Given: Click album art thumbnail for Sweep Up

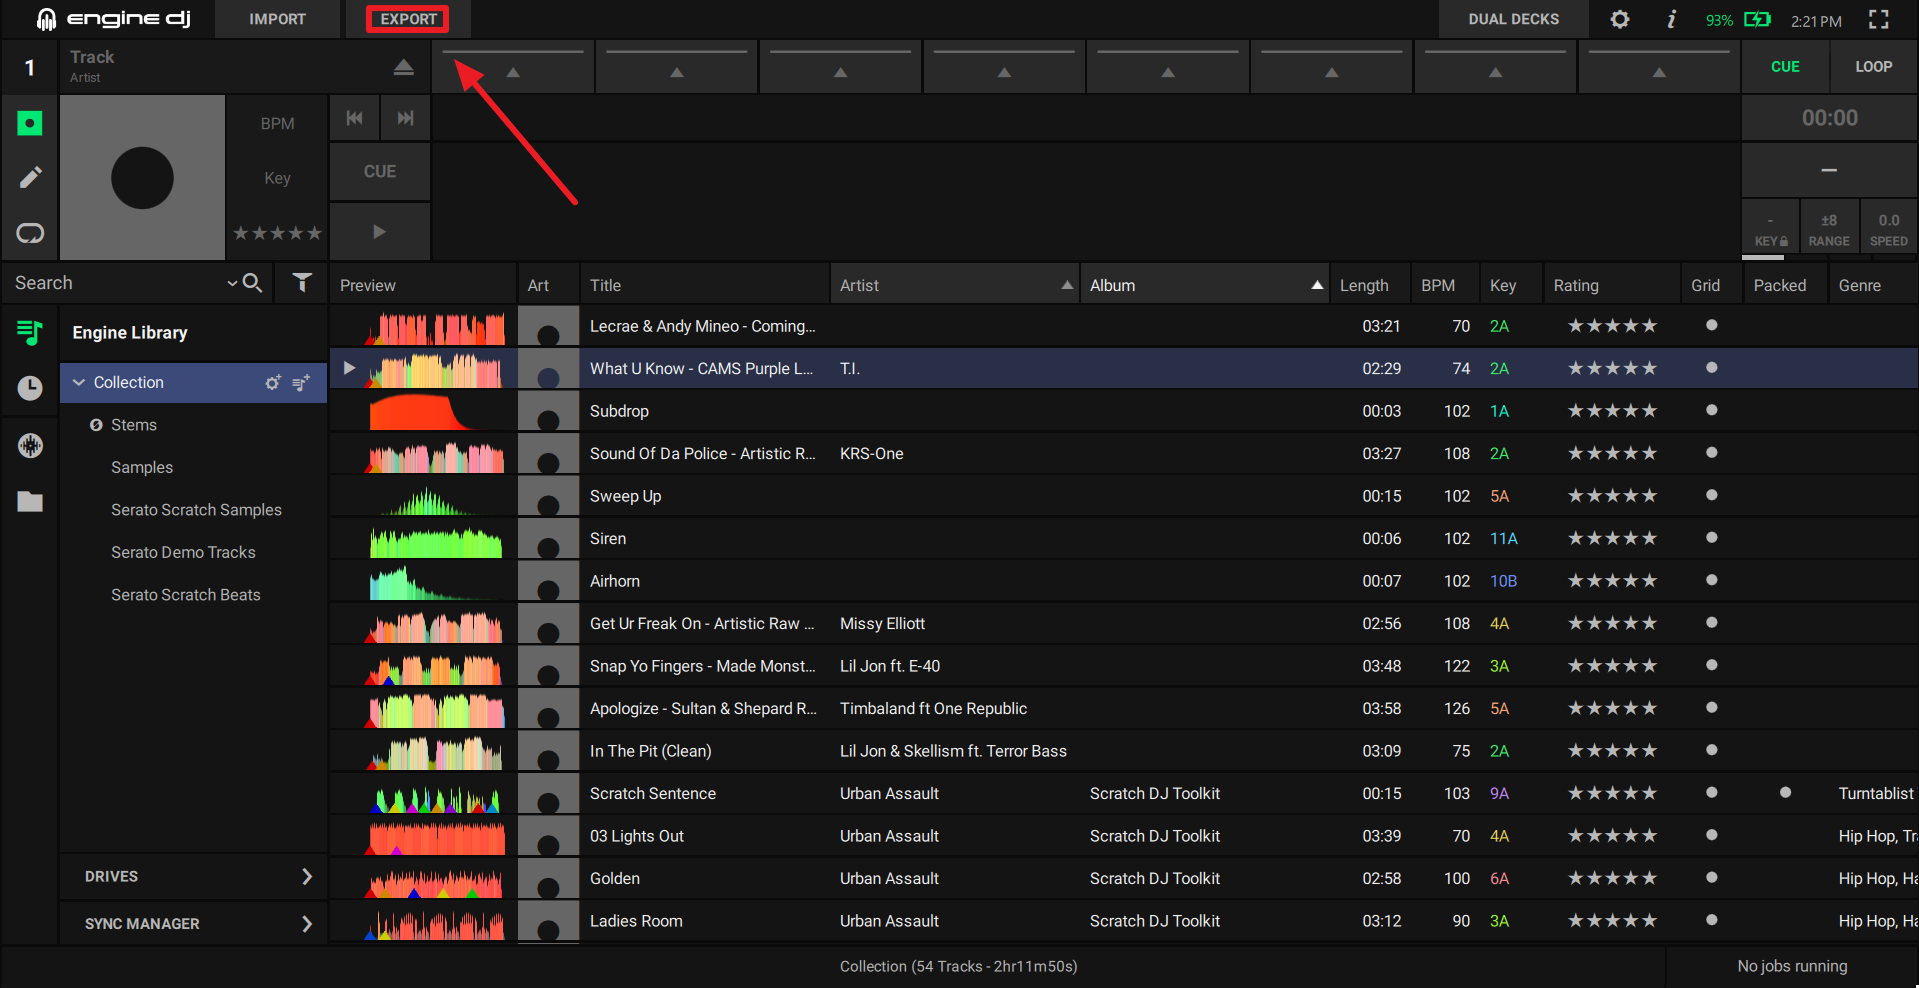Looking at the screenshot, I should click(x=548, y=496).
